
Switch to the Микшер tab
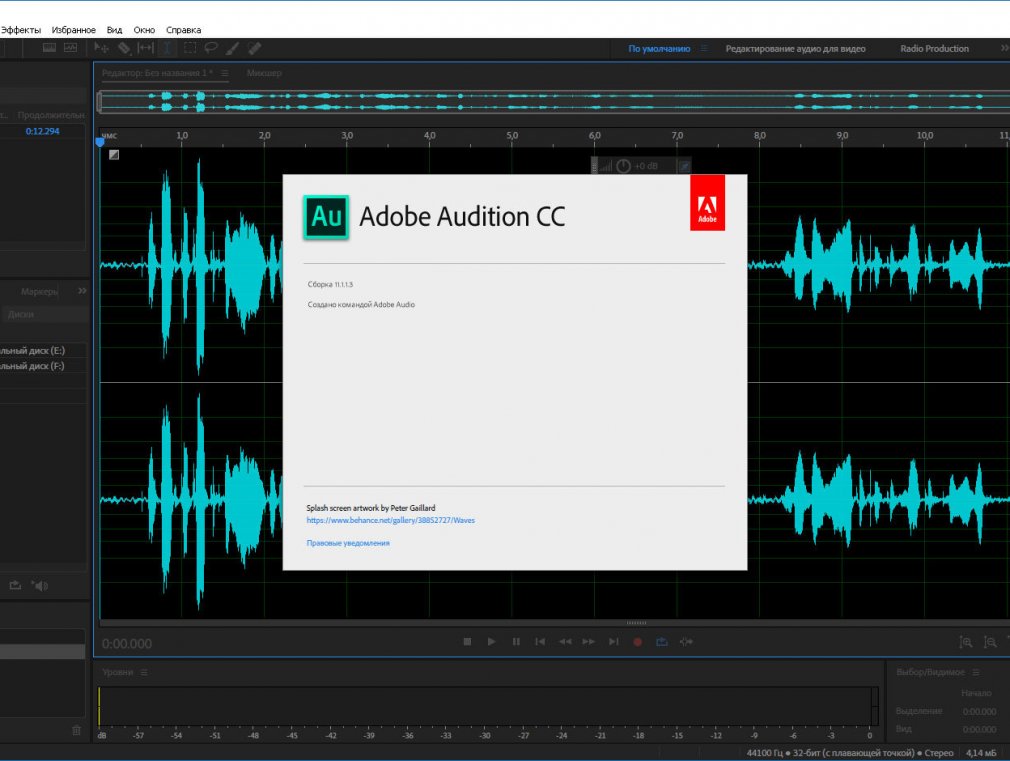[264, 73]
